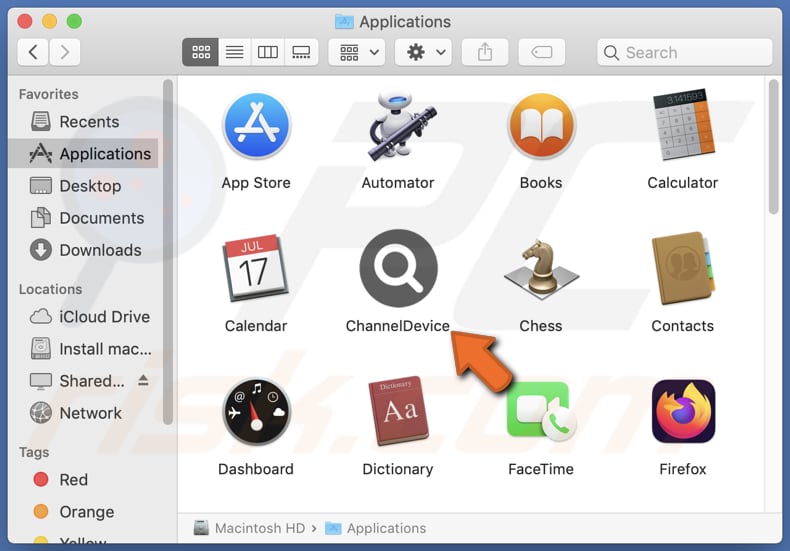Go back with the left chevron button
Viewport: 790px width, 551px height.
pos(33,52)
